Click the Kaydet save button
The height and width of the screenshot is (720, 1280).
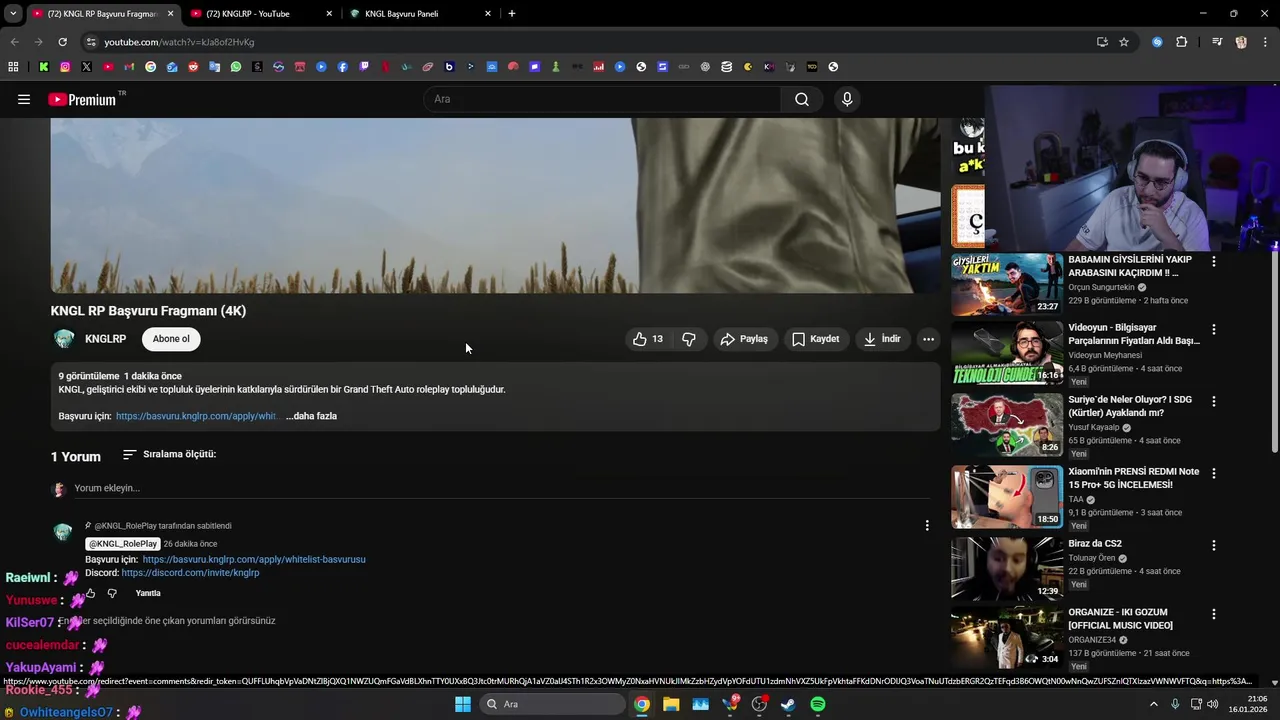click(x=816, y=339)
